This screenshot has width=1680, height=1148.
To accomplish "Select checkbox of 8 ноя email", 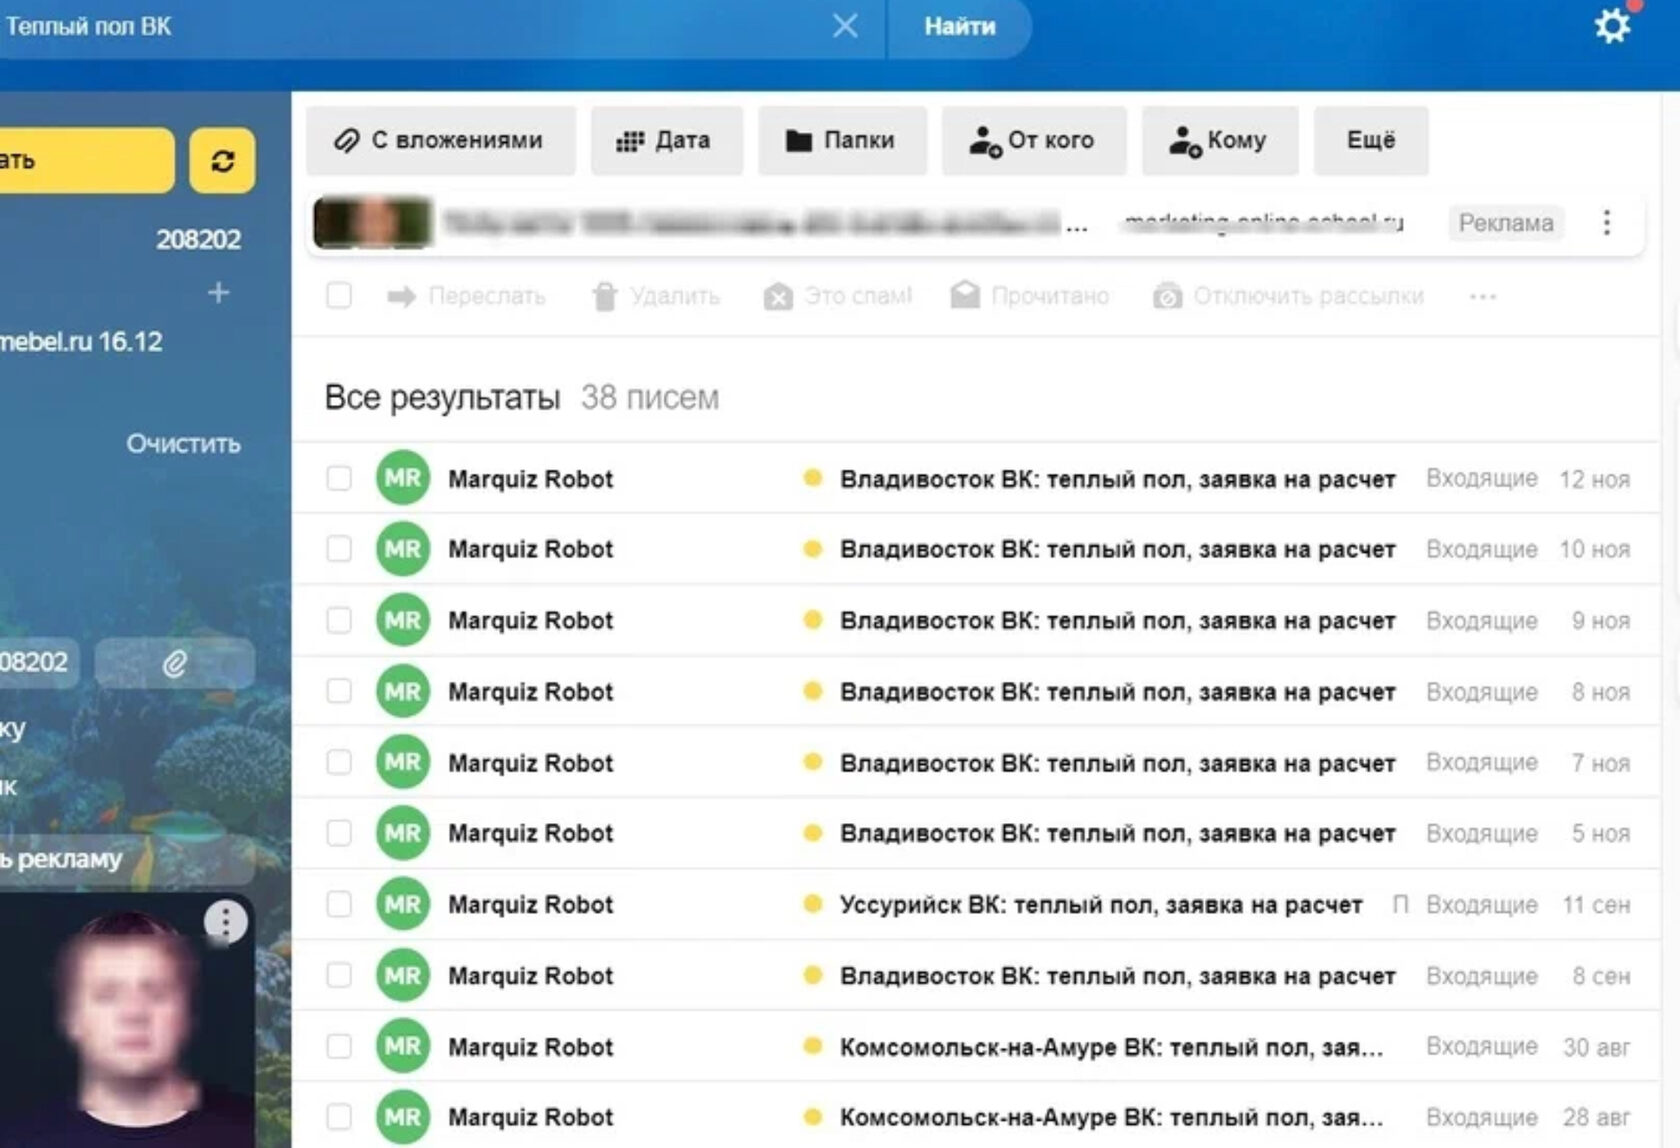I will coord(339,691).
